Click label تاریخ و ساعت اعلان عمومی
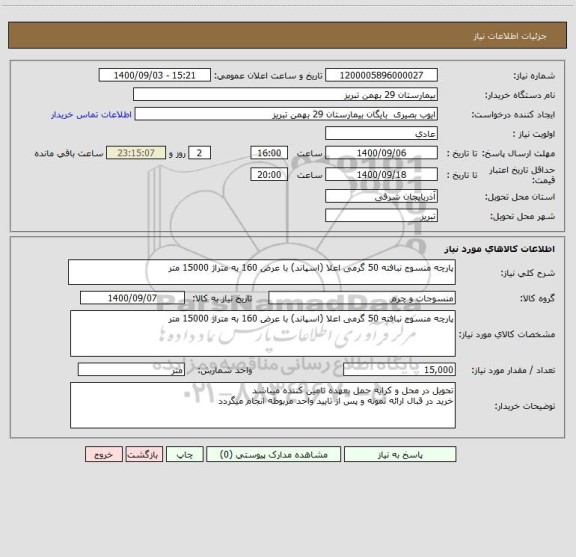The height and width of the screenshot is (557, 576). coord(269,76)
